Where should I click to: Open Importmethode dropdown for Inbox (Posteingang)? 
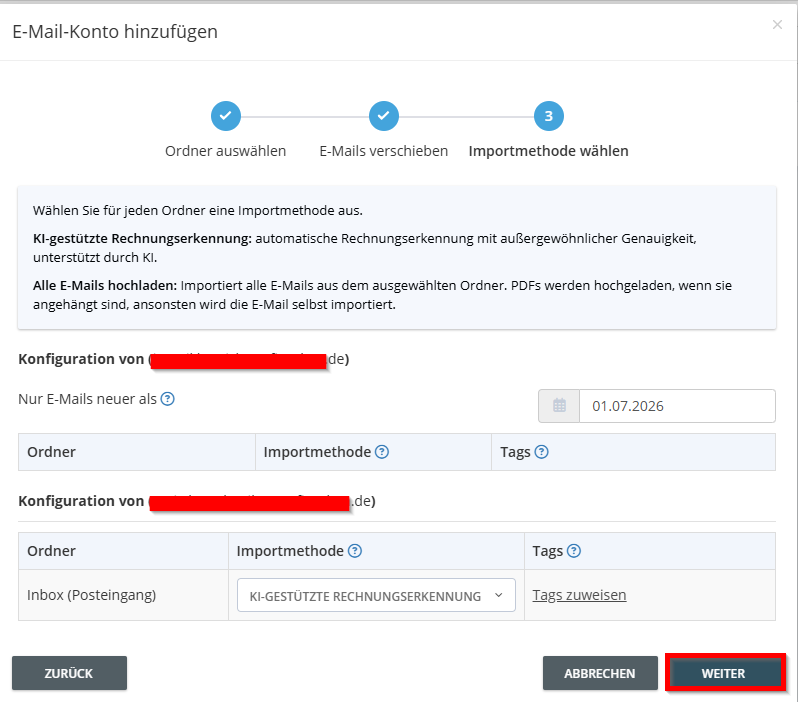376,595
